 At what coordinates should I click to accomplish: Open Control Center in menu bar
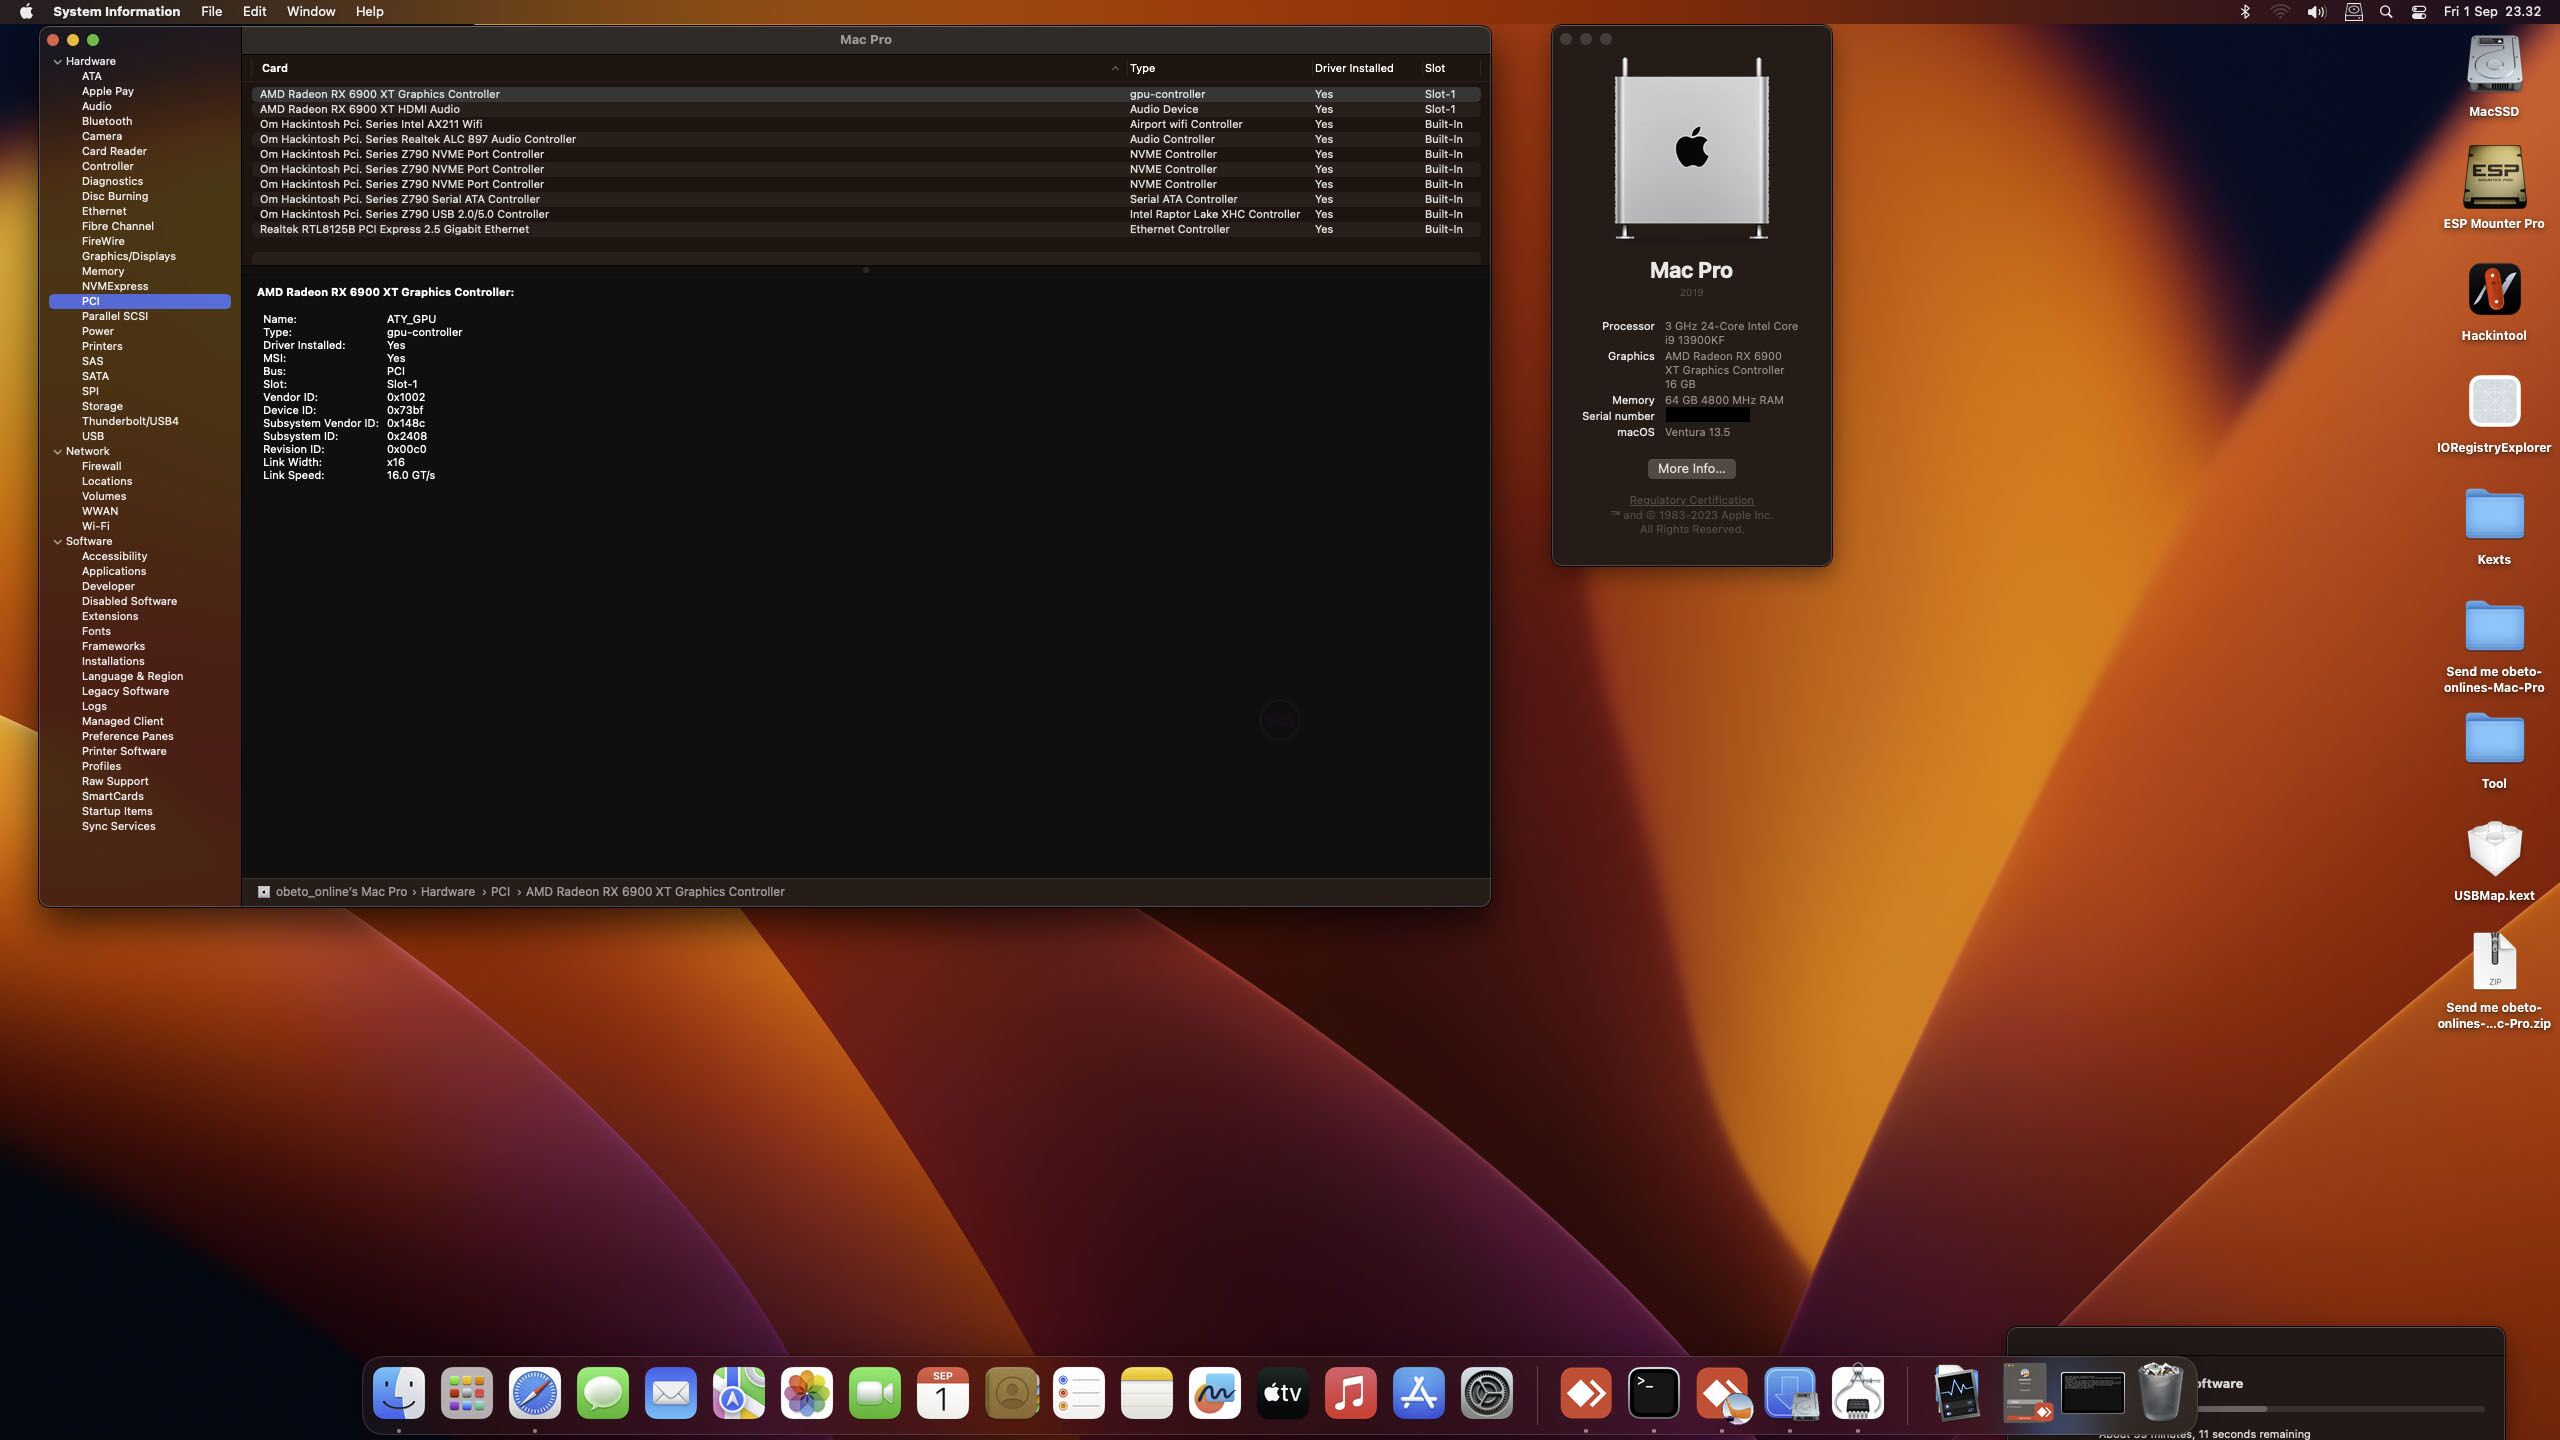coord(2418,12)
